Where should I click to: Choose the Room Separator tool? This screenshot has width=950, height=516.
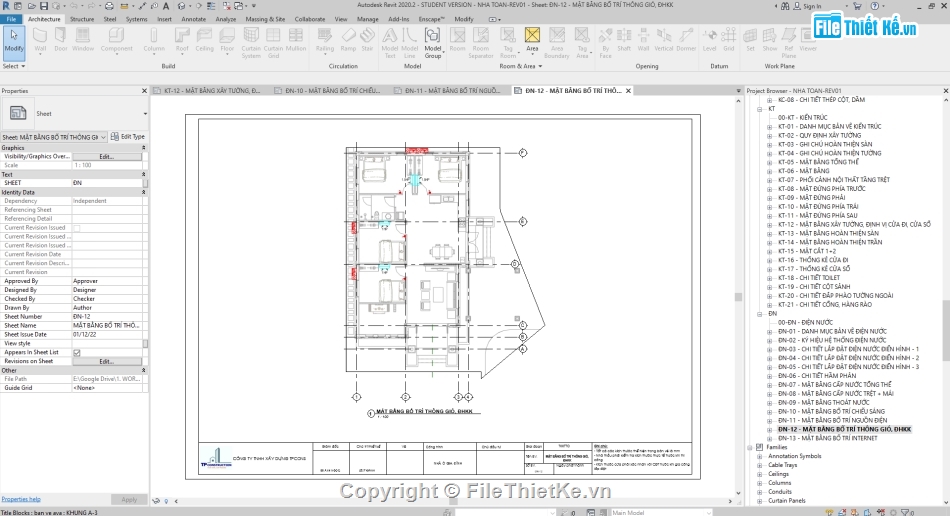tap(480, 42)
